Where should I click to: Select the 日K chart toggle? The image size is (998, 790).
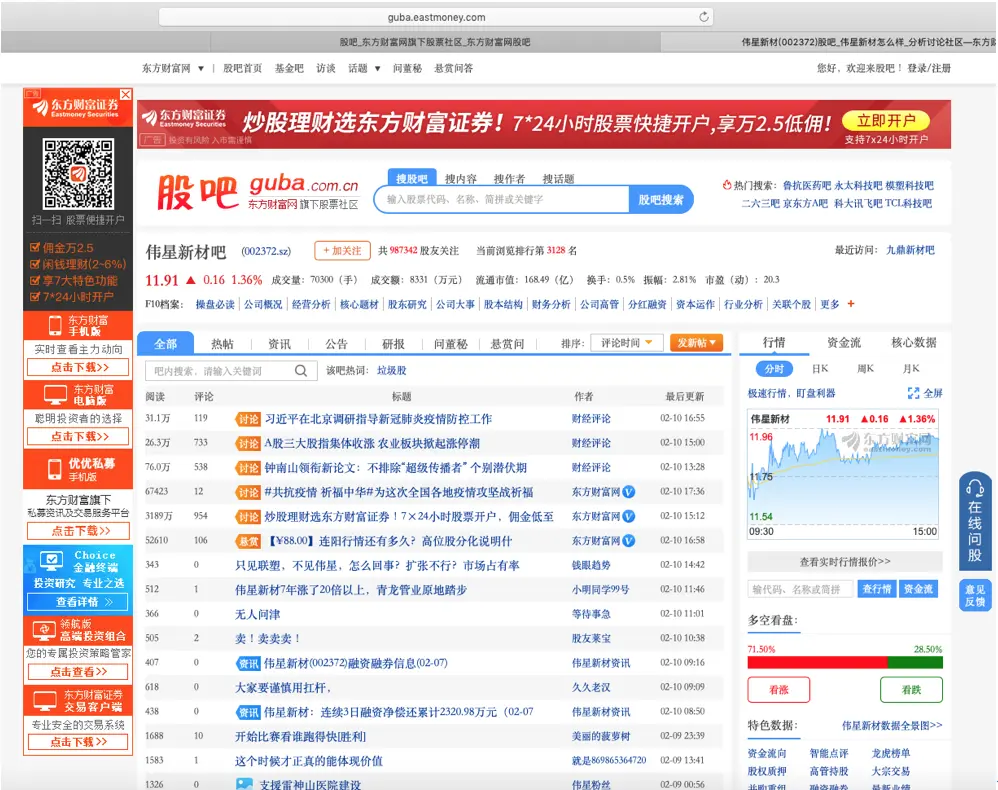coord(820,369)
